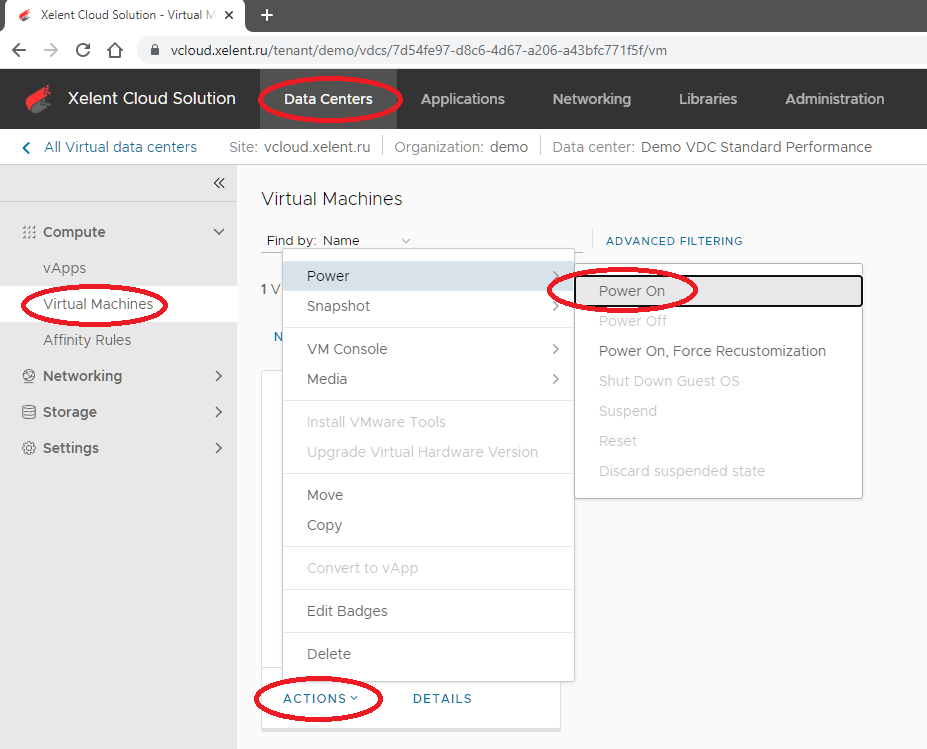Open Affinity Rules in the sidebar
This screenshot has width=927, height=749.
(x=87, y=340)
